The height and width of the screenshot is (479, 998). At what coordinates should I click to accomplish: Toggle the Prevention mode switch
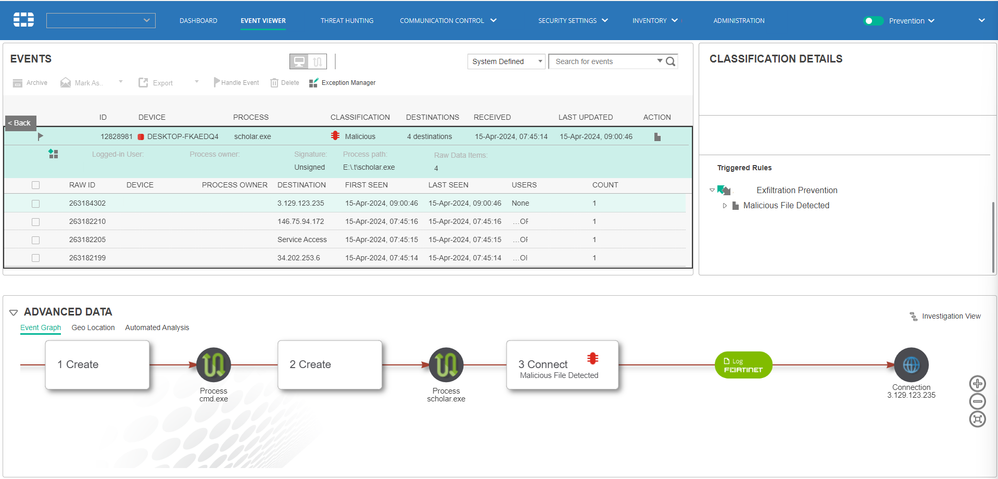click(873, 20)
